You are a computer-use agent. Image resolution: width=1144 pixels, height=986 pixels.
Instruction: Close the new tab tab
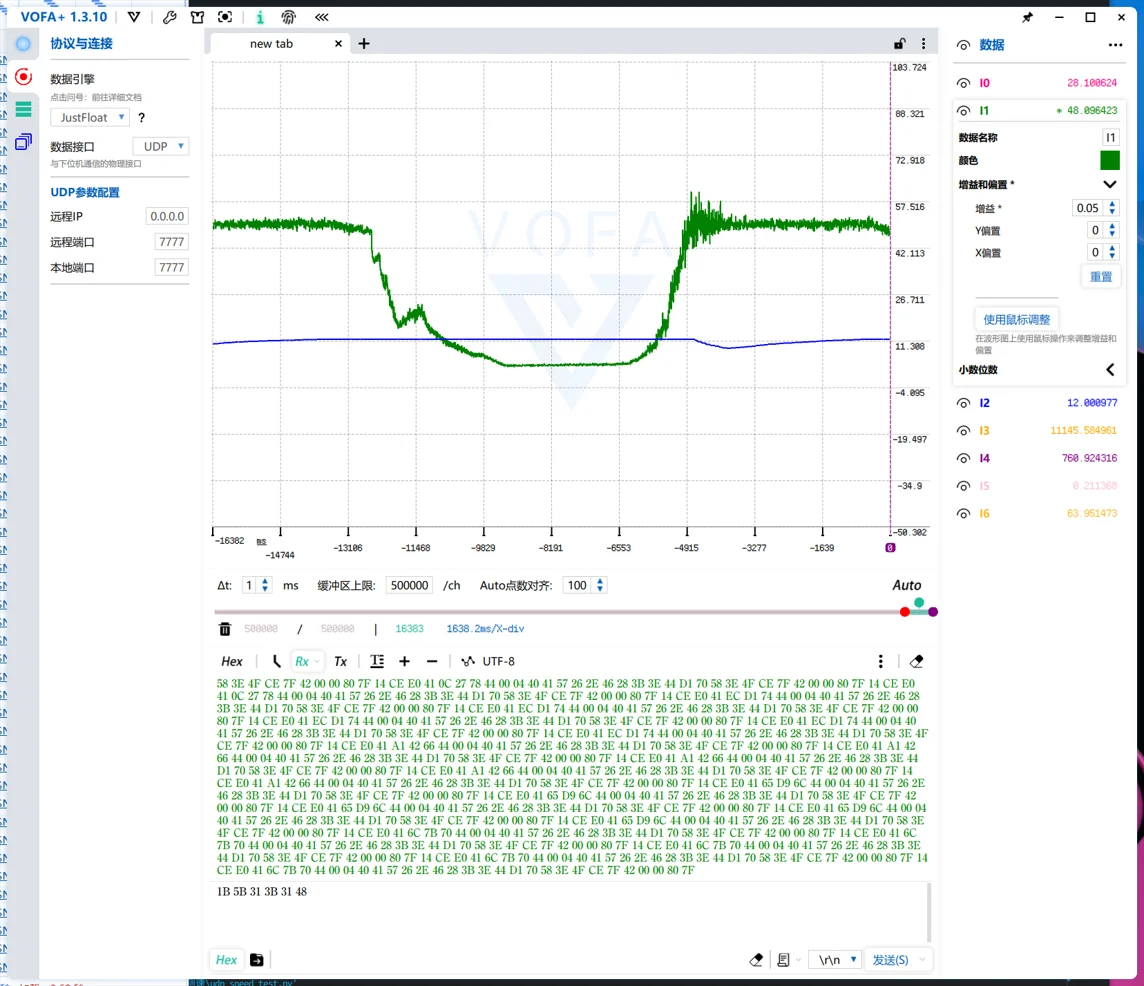click(339, 44)
